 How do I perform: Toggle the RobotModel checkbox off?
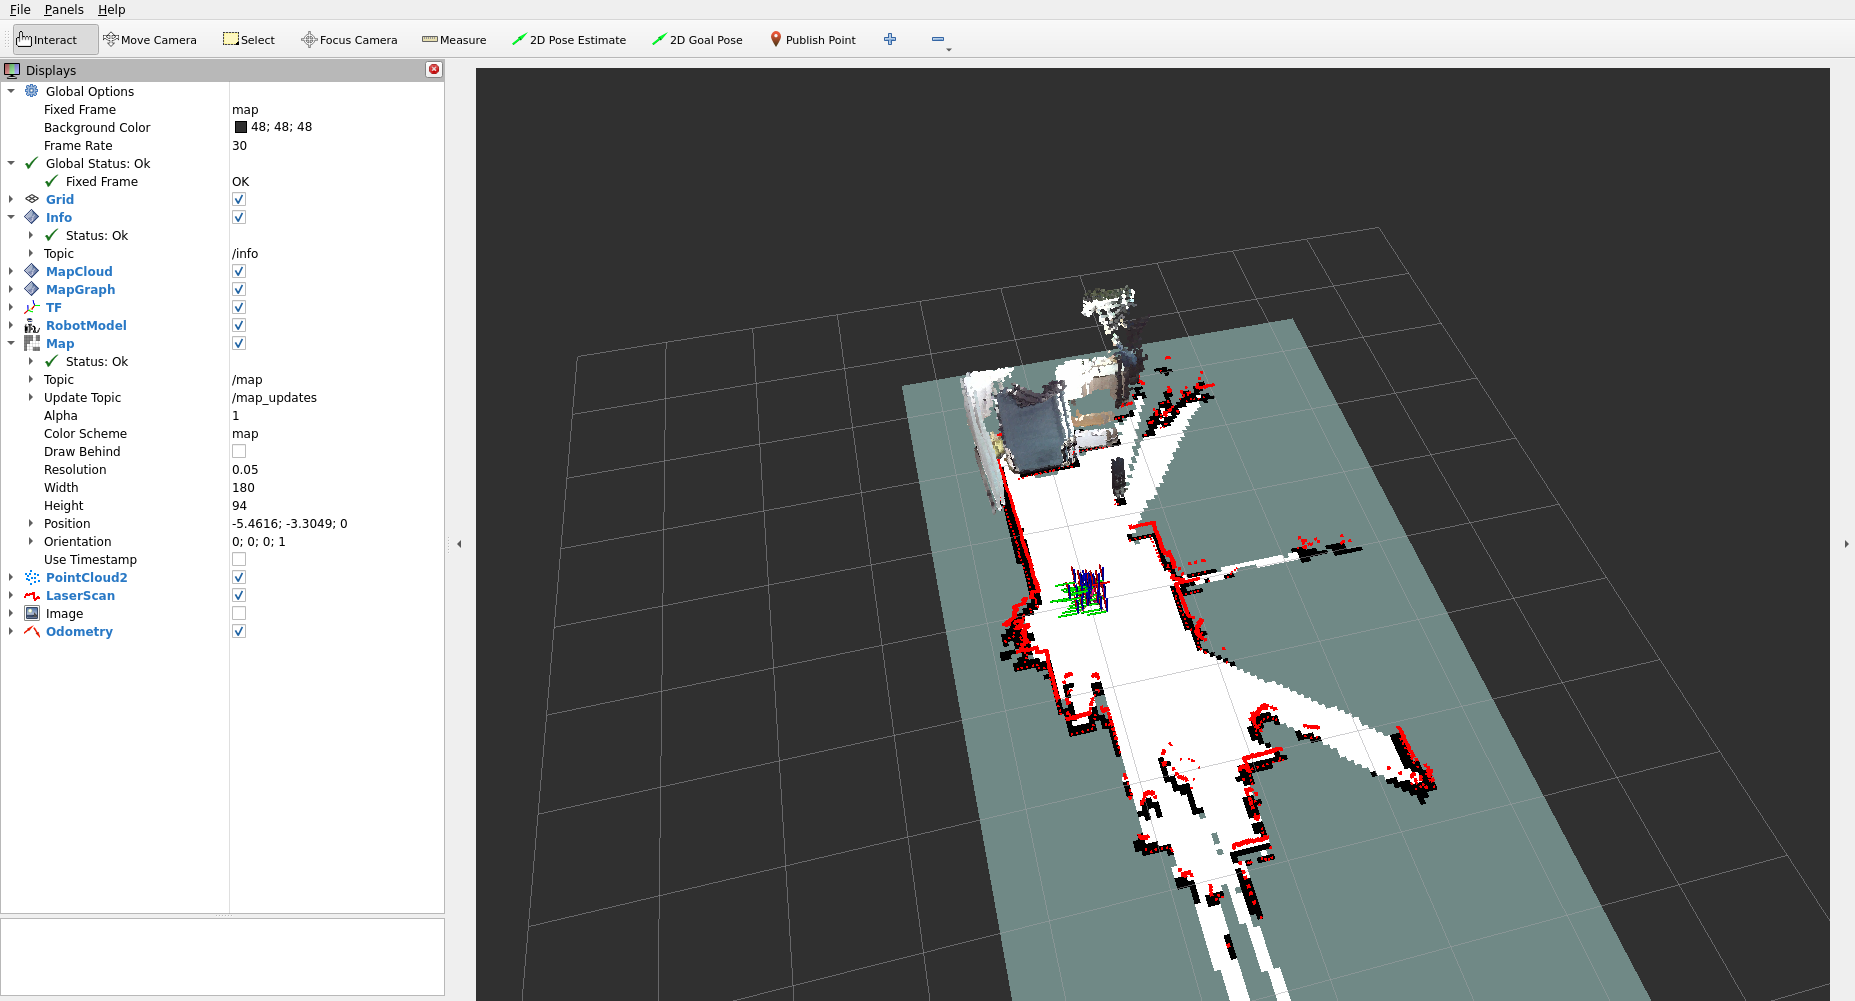coord(239,325)
